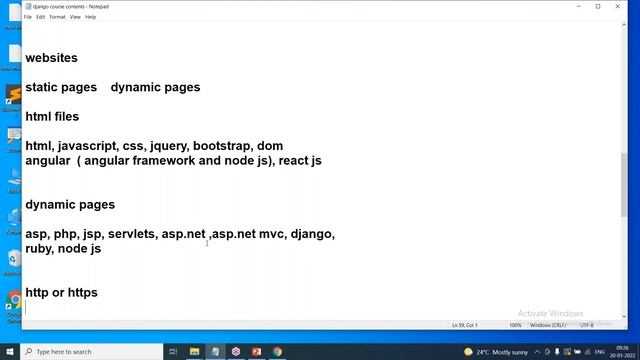Click the "Ln 59, Col 1" status entry
This screenshot has height=360, width=640.
coord(464,325)
